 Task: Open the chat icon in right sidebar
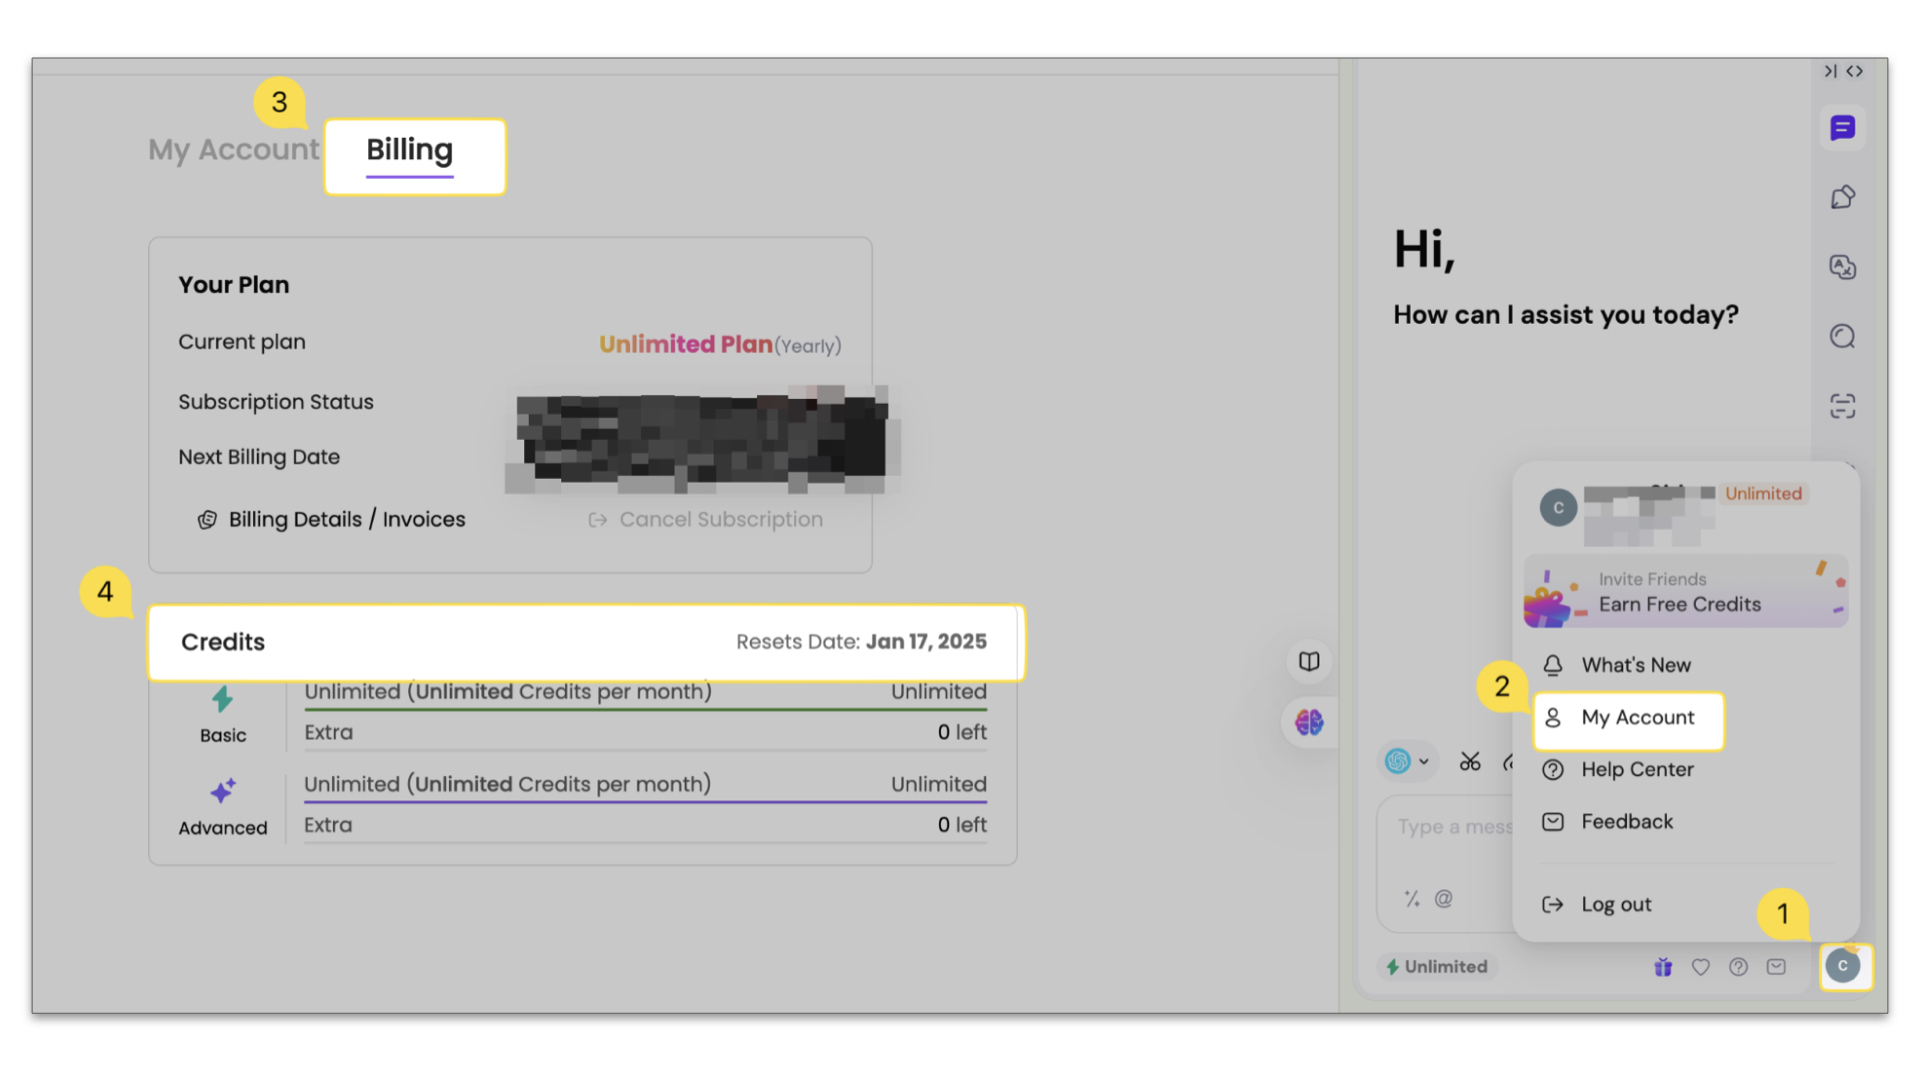tap(1842, 128)
